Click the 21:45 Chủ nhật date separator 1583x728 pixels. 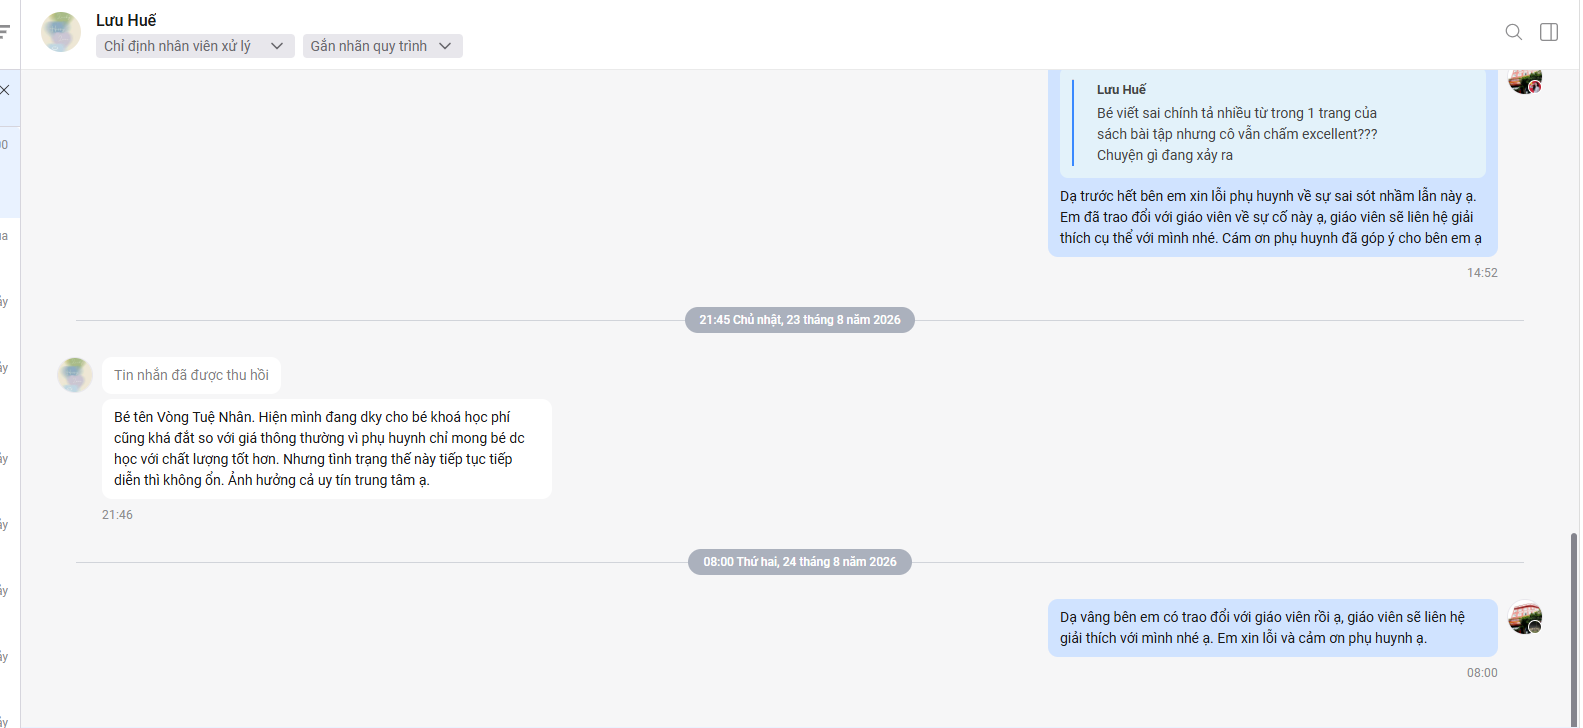tap(800, 320)
